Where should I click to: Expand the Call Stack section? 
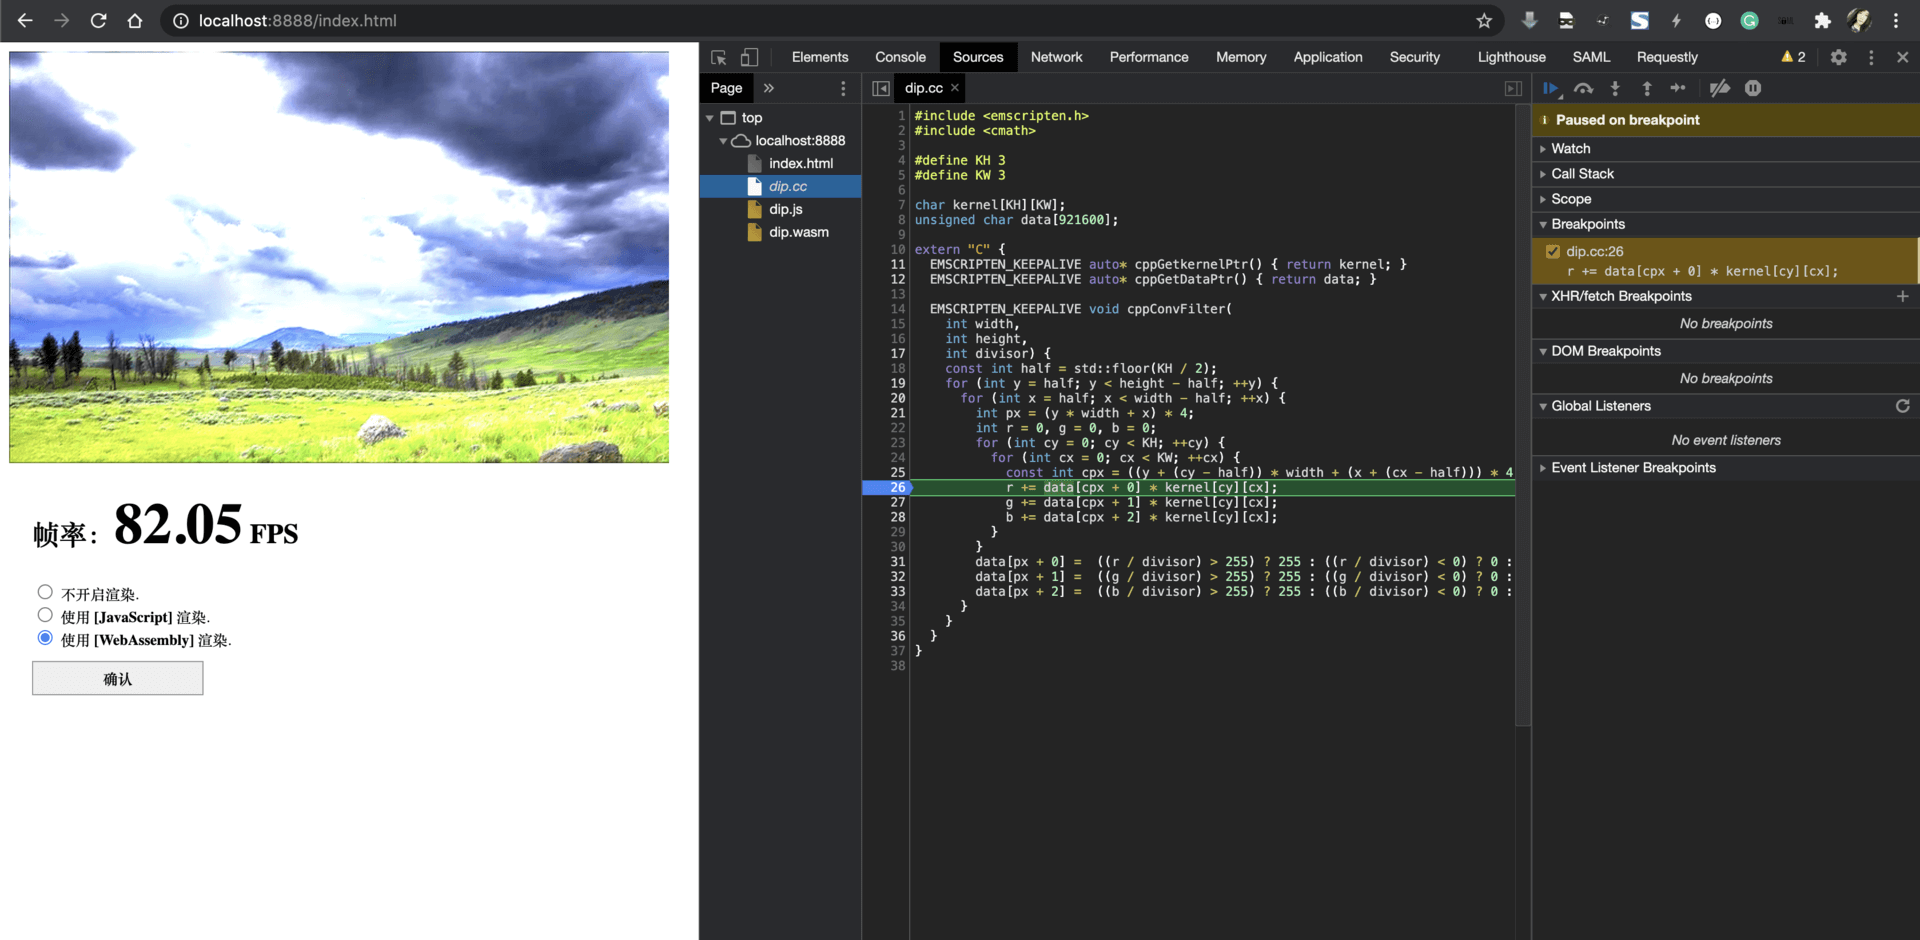(1582, 174)
